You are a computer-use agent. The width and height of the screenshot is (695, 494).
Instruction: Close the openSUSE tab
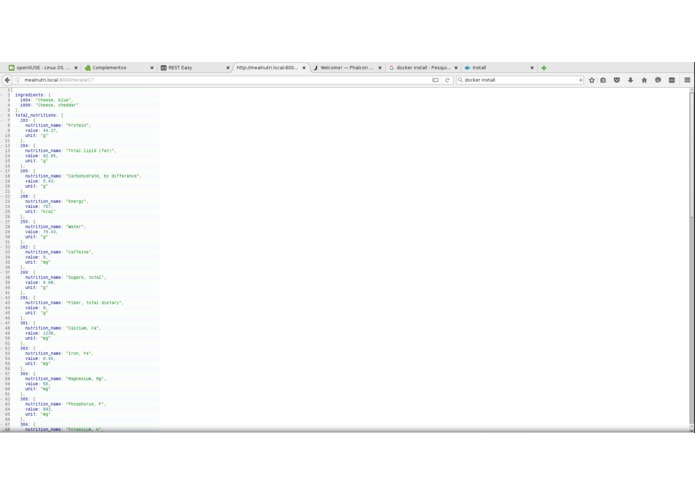pyautogui.click(x=76, y=68)
